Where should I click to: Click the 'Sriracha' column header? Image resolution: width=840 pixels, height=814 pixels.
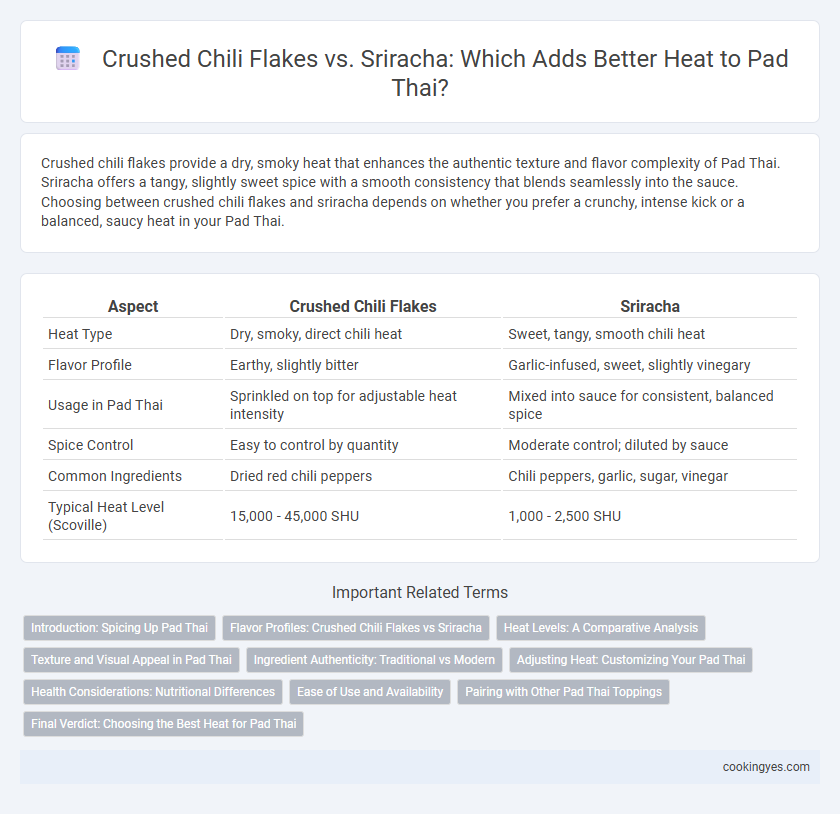coord(650,306)
